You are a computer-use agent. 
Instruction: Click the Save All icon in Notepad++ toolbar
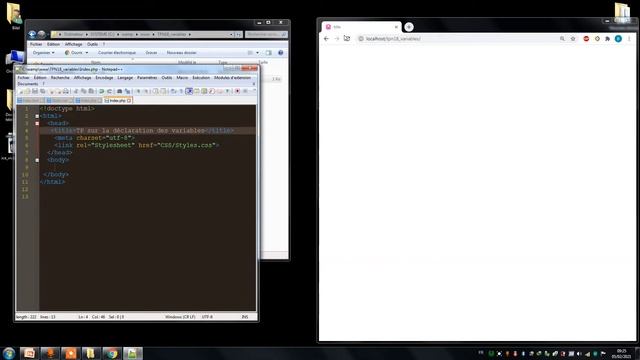pos(43,91)
